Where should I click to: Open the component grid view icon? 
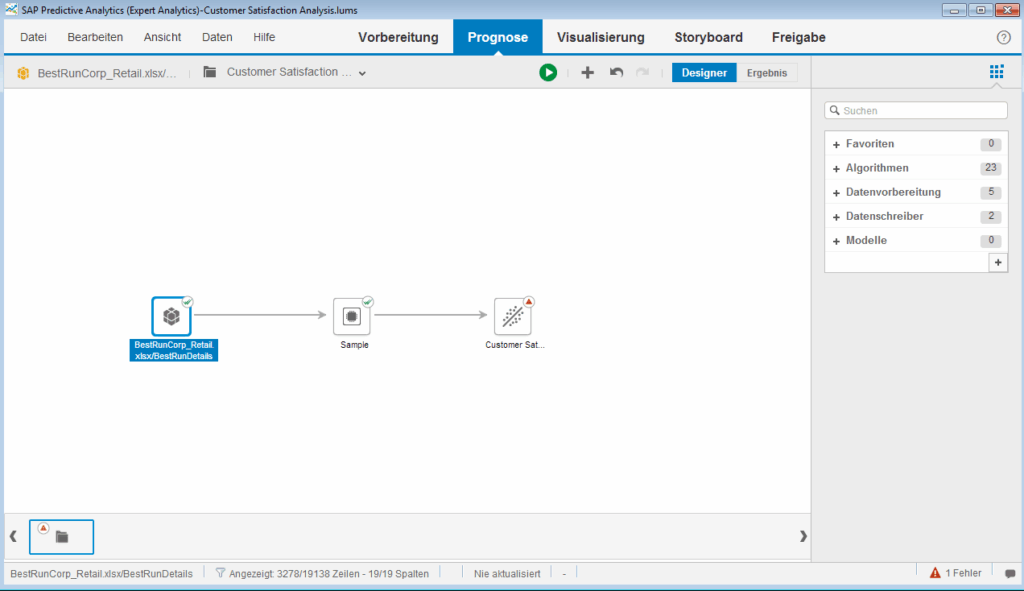pyautogui.click(x=996, y=72)
